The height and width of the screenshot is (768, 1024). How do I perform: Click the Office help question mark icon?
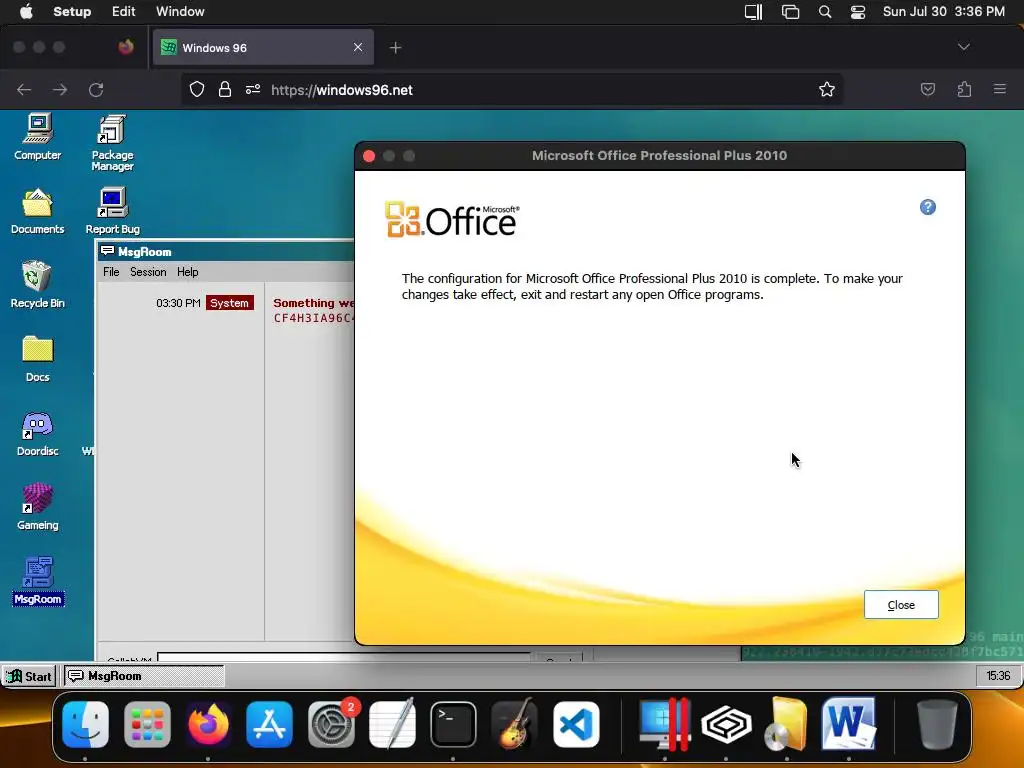coord(927,207)
